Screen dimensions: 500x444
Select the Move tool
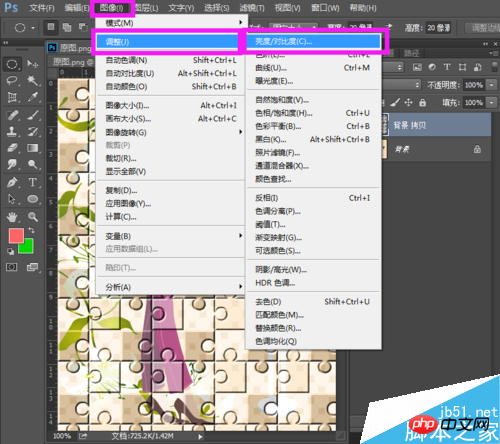tap(32, 64)
